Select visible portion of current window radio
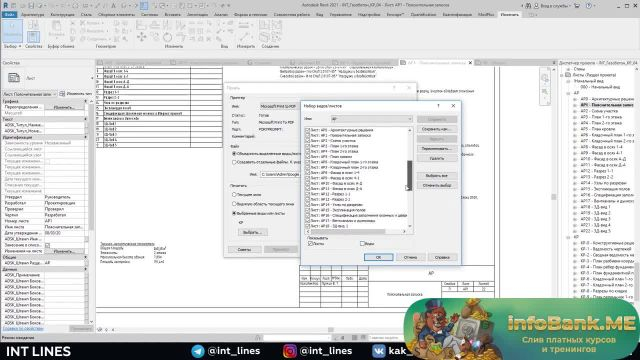 (234, 204)
